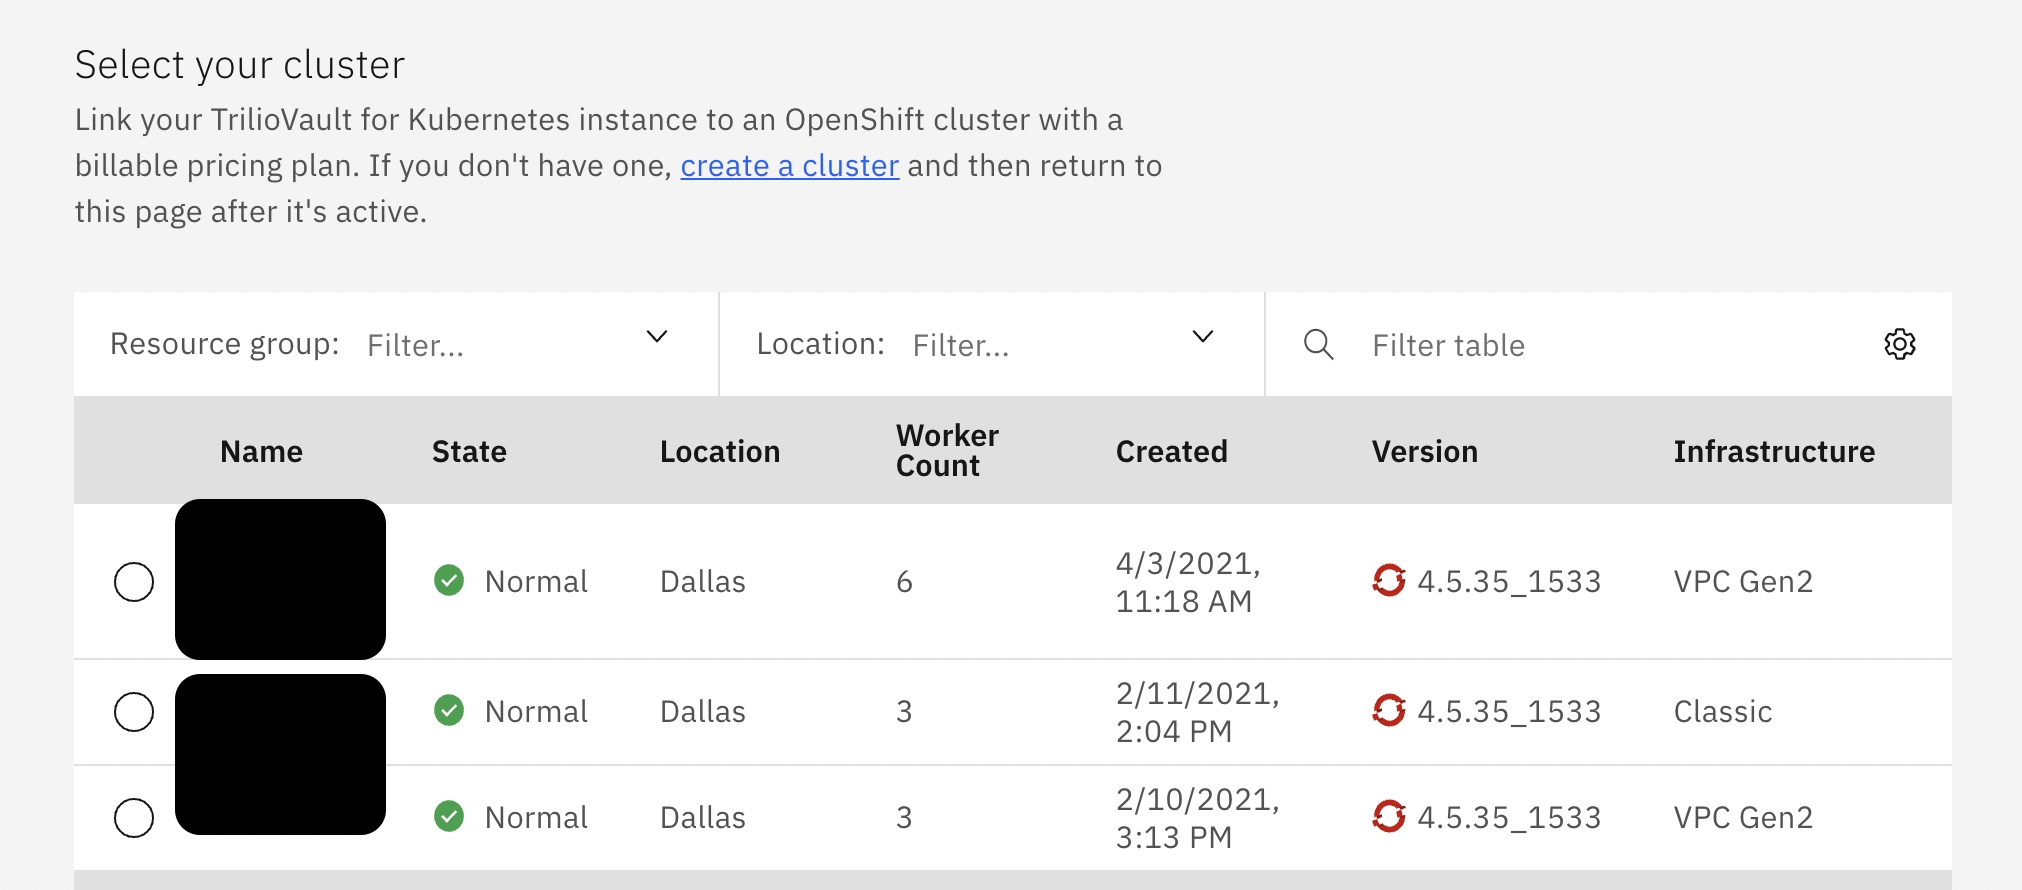Select the Classic infrastructure cluster radio button
This screenshot has width=2022, height=890.
(x=134, y=711)
